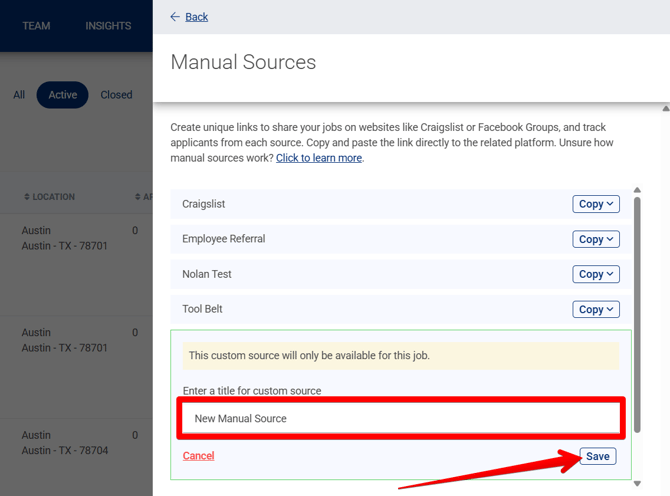
Task: Click the sources list vertical scrollbar
Action: [637, 300]
